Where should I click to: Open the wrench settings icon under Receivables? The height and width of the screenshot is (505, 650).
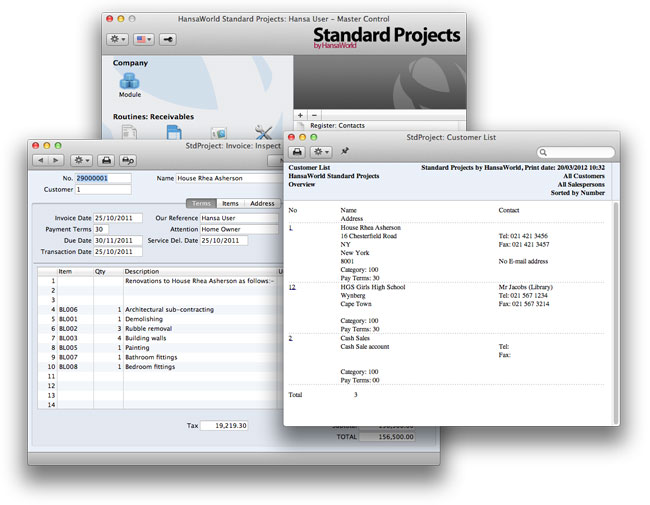[x=264, y=133]
